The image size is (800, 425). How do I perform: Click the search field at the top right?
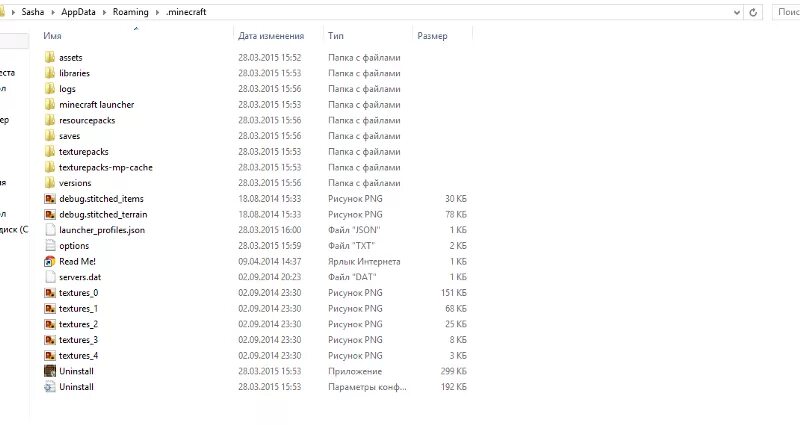[x=786, y=12]
